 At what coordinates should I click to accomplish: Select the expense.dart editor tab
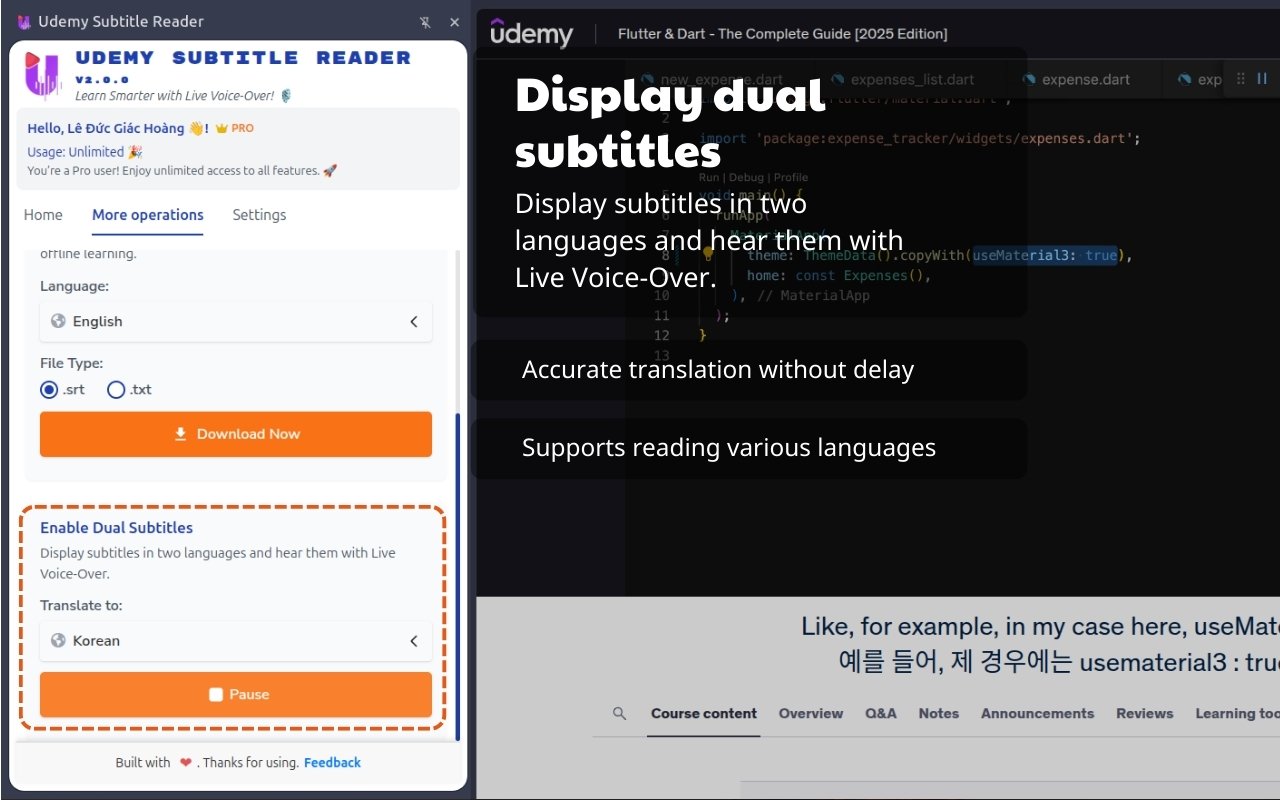click(x=1074, y=80)
